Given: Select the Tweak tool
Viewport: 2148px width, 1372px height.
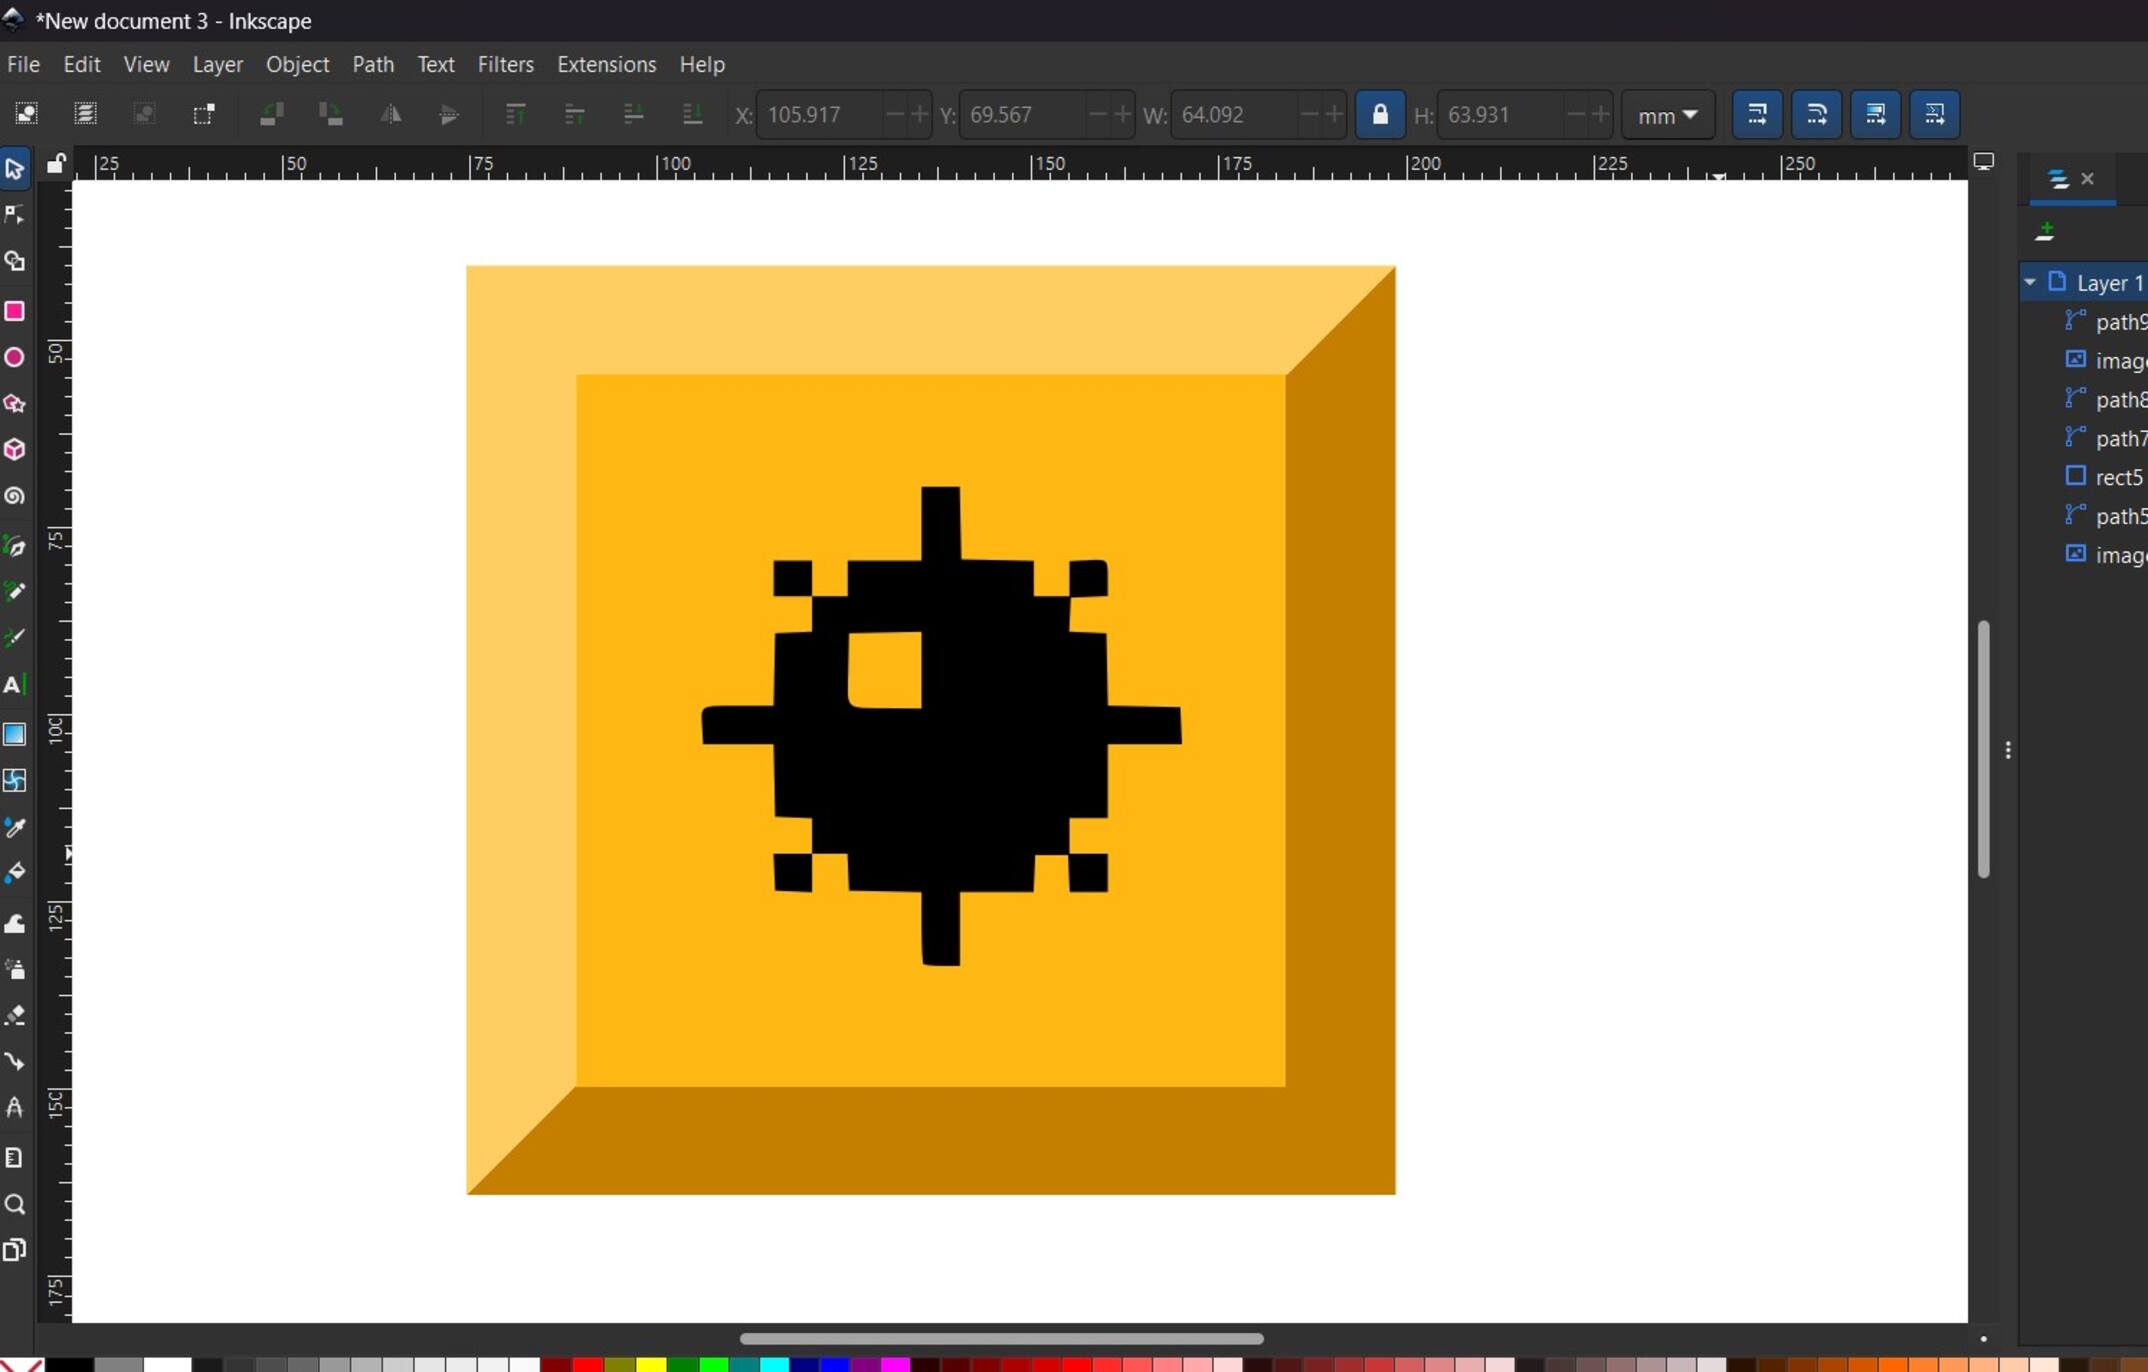Looking at the screenshot, I should pos(15,922).
